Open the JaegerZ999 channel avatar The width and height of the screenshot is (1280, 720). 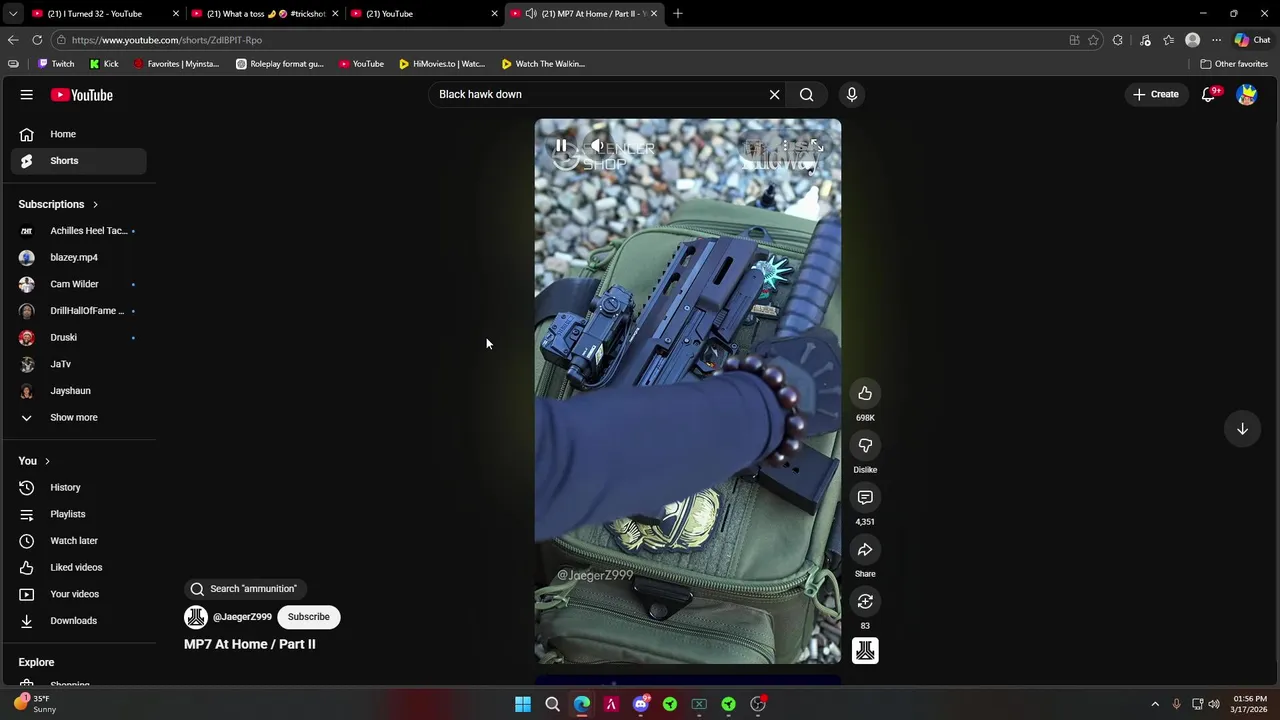pyautogui.click(x=196, y=617)
